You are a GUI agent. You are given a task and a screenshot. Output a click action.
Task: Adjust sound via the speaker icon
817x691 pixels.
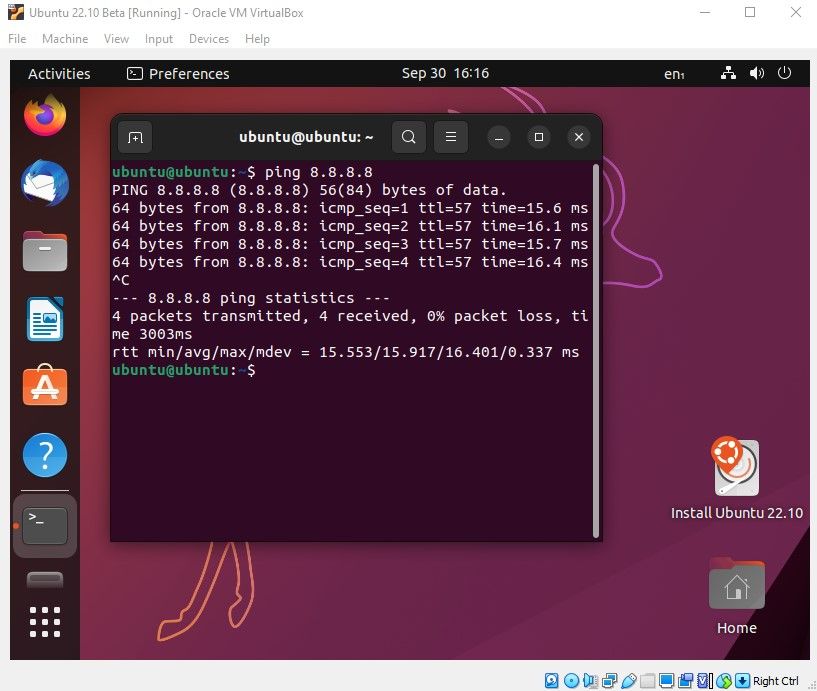[756, 73]
